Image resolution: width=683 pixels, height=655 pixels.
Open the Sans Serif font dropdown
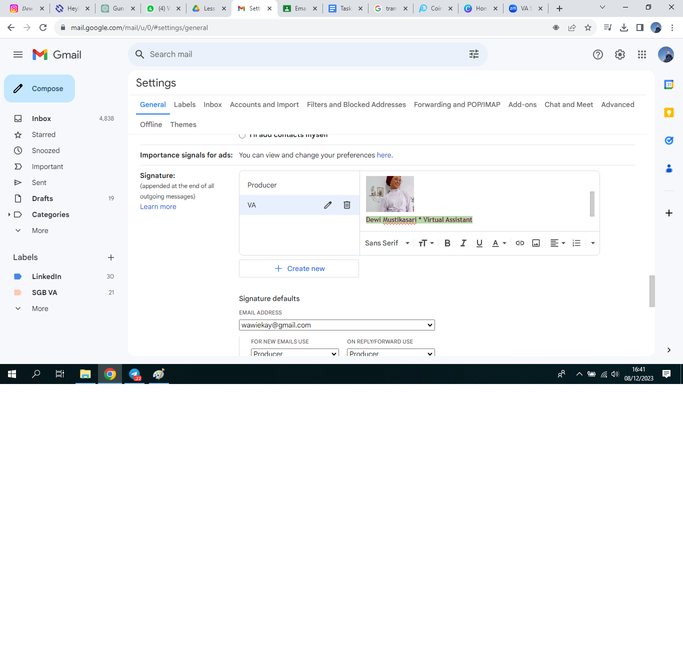[x=387, y=243]
